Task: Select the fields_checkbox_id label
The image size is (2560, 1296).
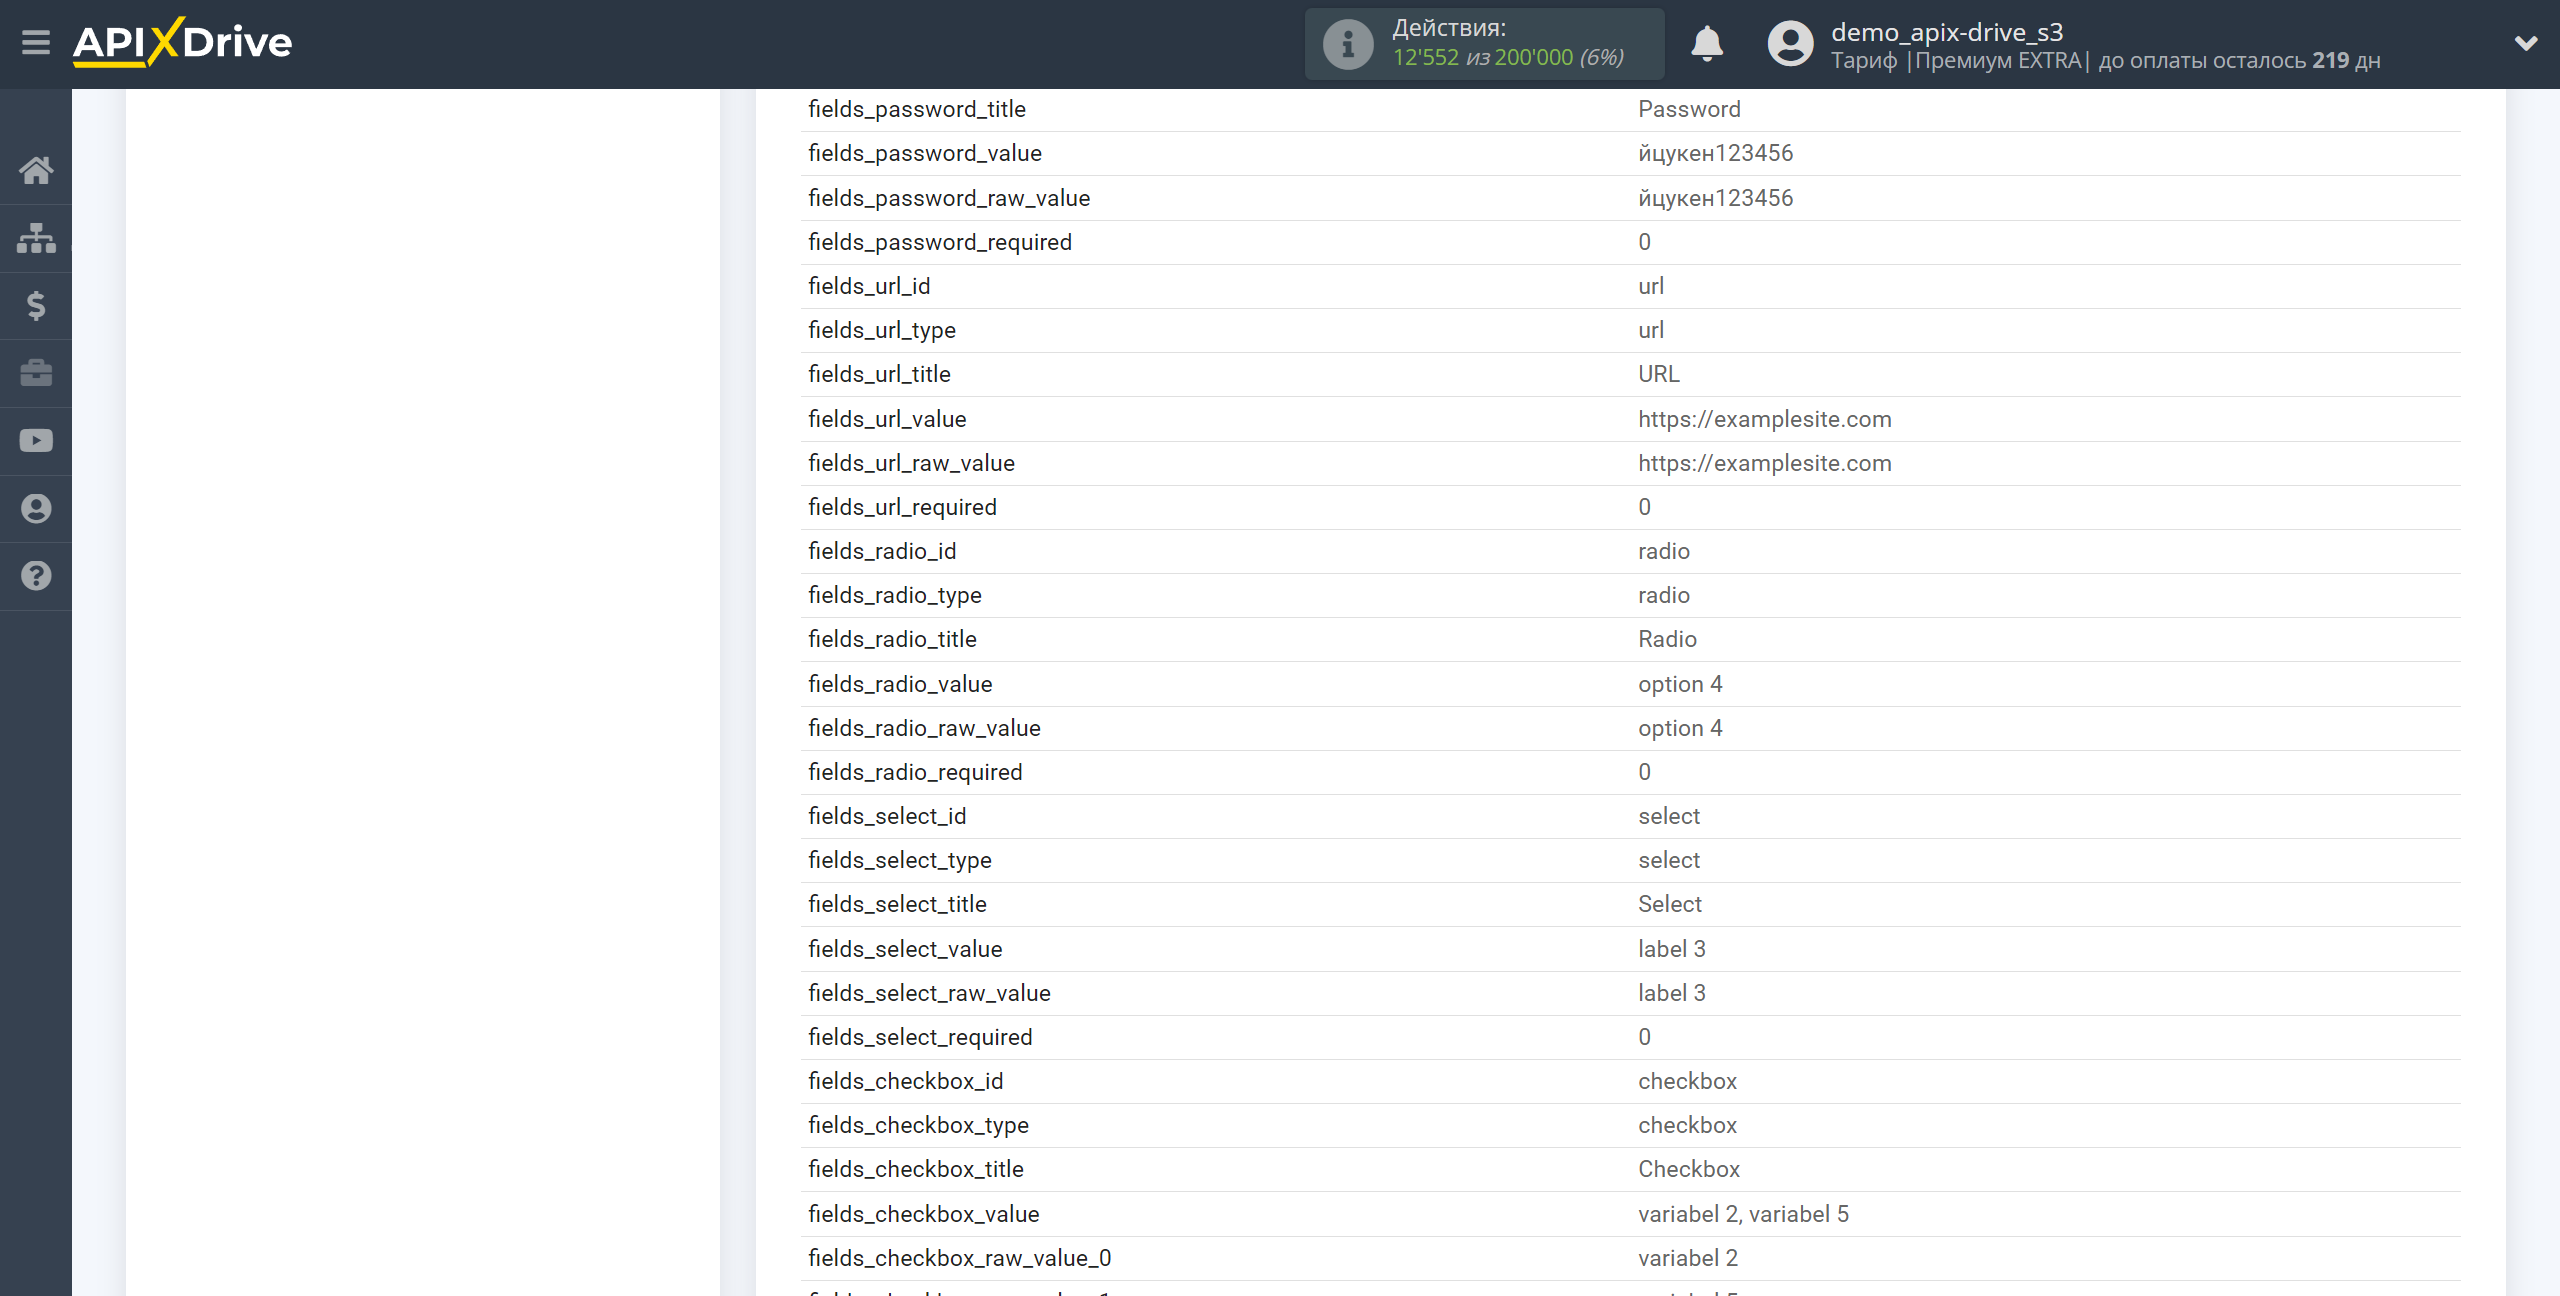Action: tap(906, 1081)
